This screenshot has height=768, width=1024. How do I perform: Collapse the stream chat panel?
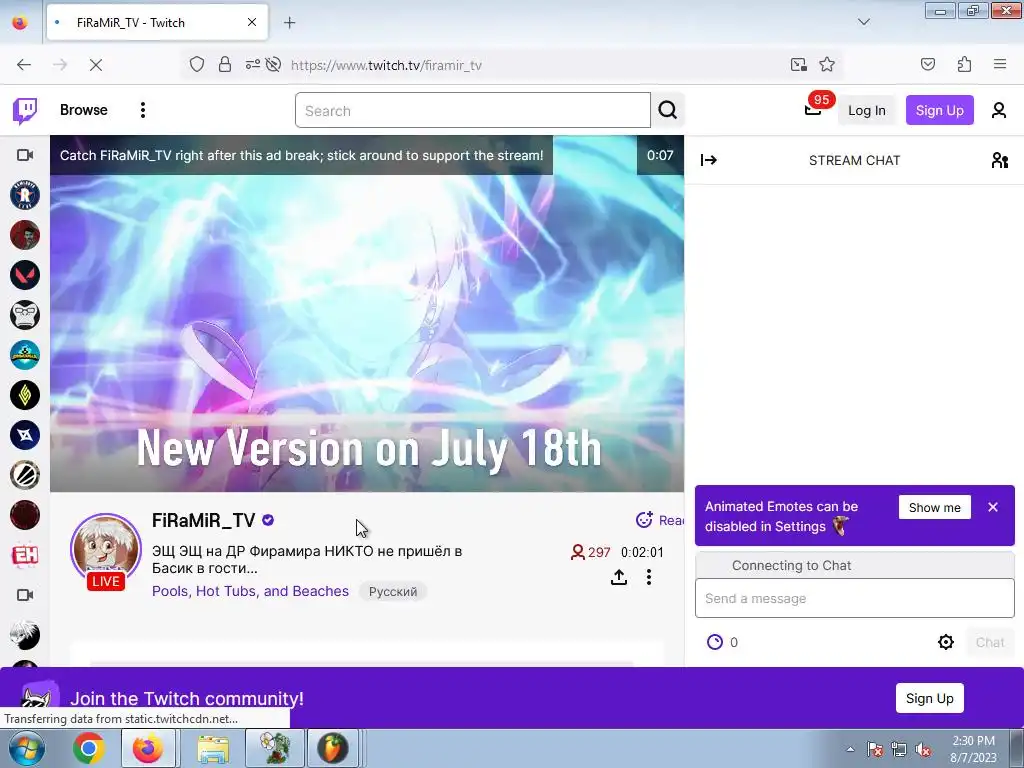point(709,160)
